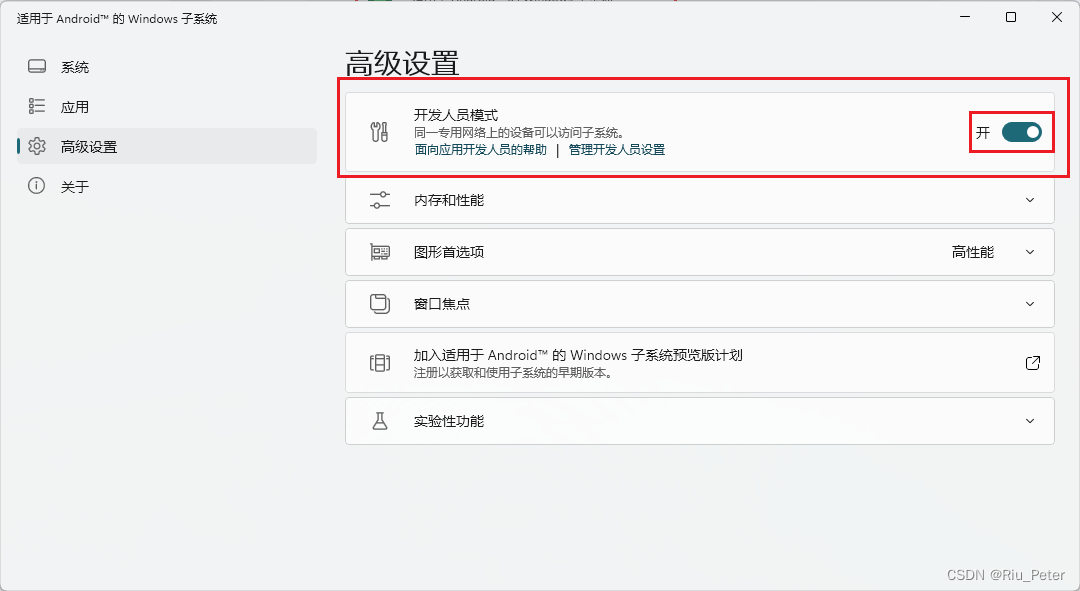The width and height of the screenshot is (1080, 591).
Task: Click the 窗口焦点 window icon
Action: [380, 304]
